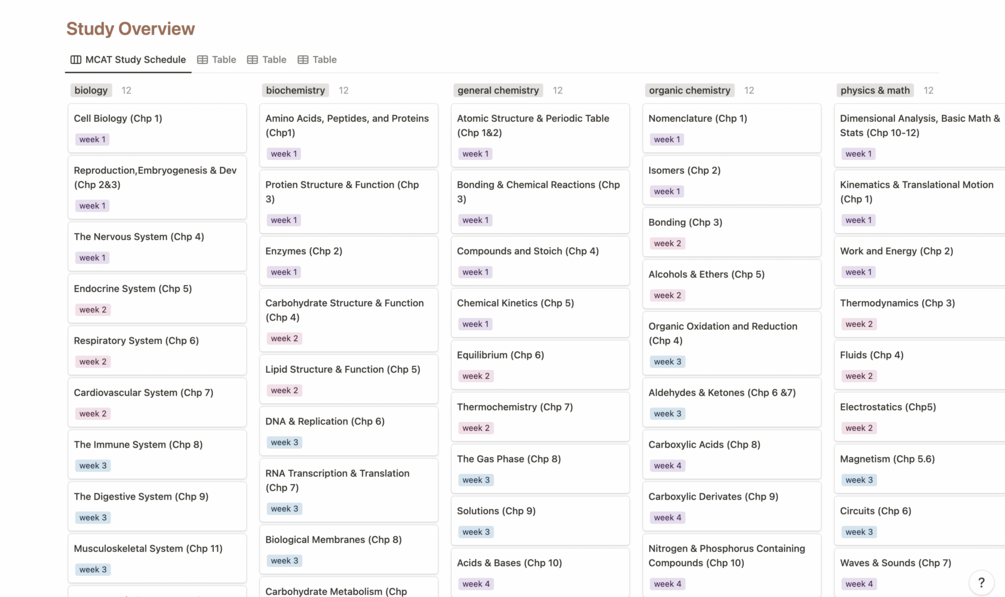Open Bonding & Chemical Reactions card
Viewport: 1005px width, 597px height.
[540, 201]
